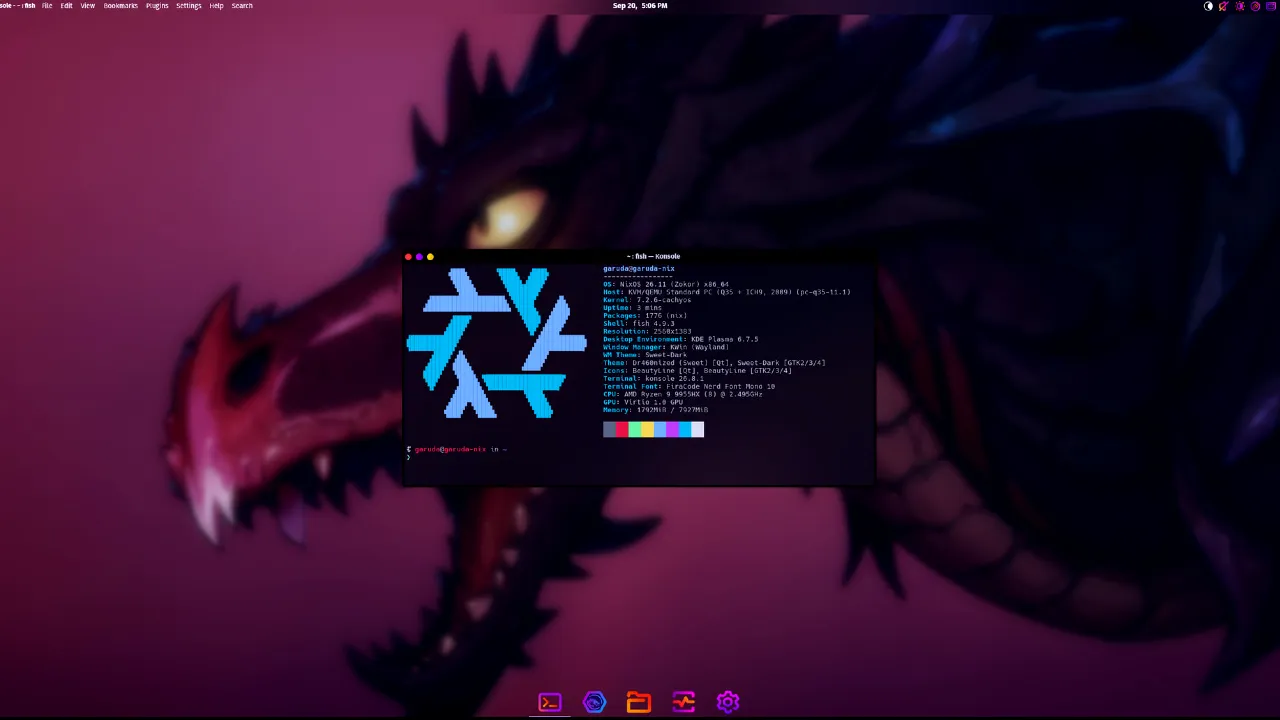Click the 'Host: KVM/QEMU Standard PC' line

[x=727, y=292]
